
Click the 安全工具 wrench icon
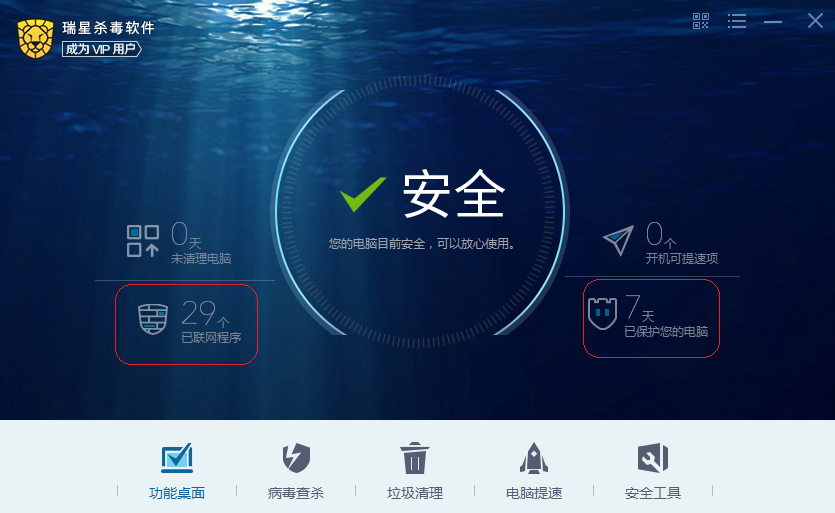click(653, 458)
